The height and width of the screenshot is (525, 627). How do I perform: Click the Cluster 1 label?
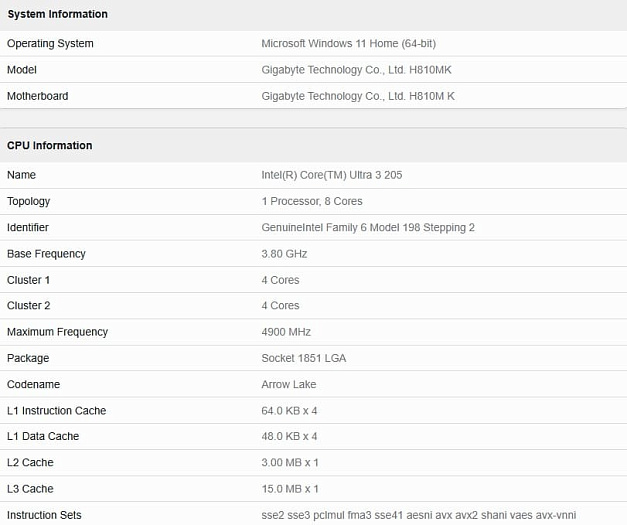coord(28,280)
